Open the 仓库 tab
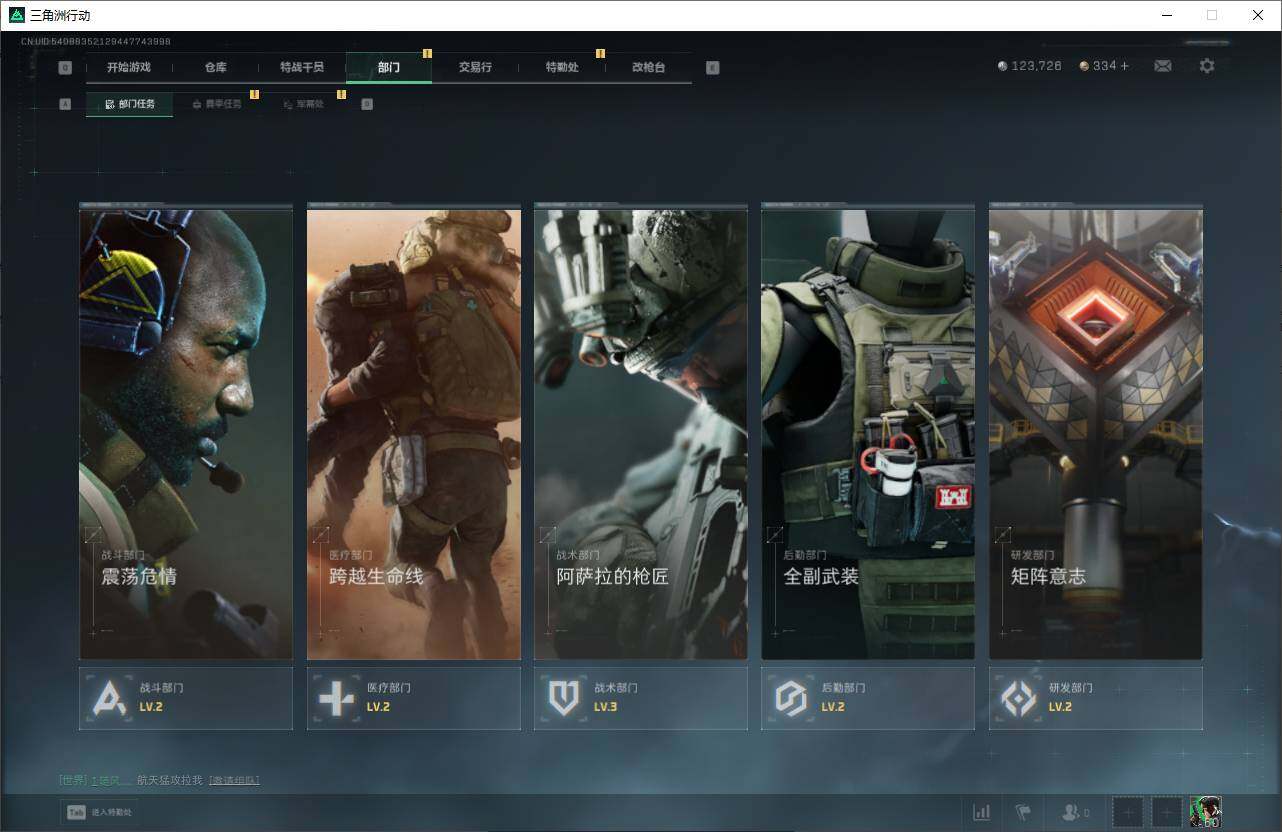The width and height of the screenshot is (1282, 832). coord(216,68)
